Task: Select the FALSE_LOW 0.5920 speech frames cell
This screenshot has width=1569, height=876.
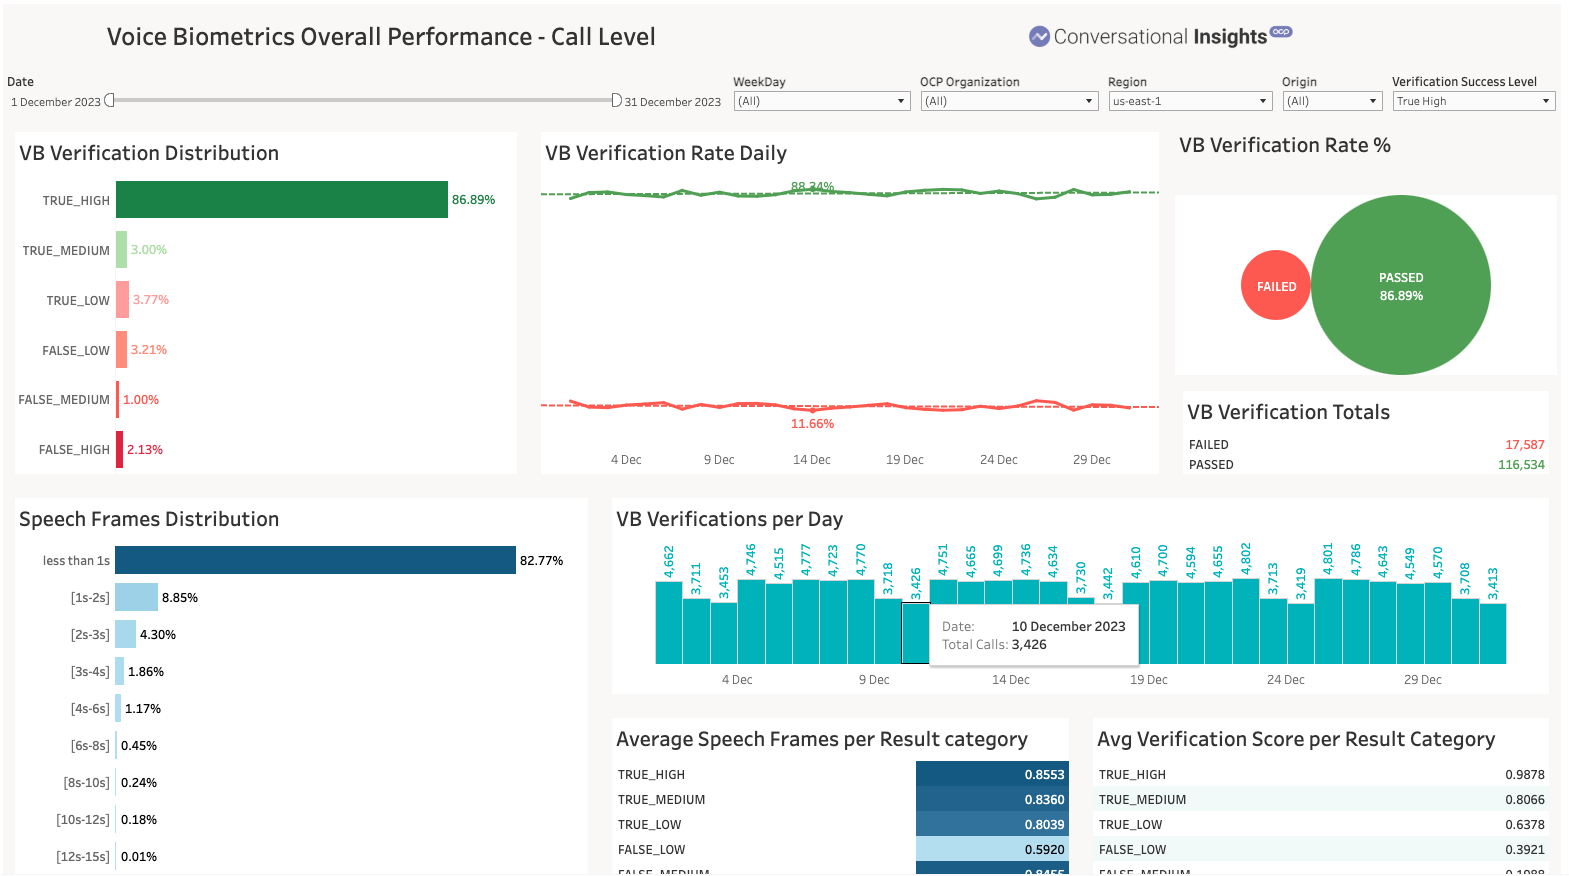Action: click(991, 850)
